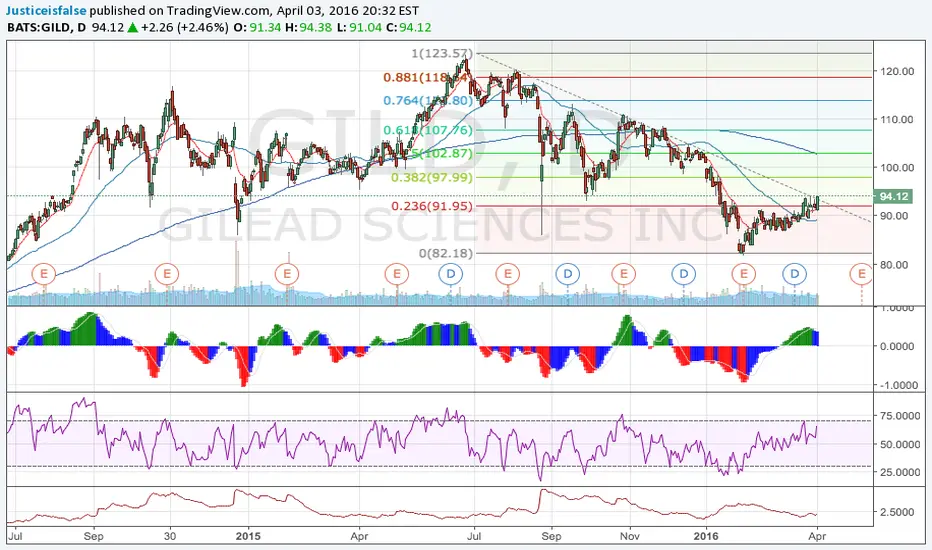Click the dividend D marker dated June 2015
Screen dimensions: 932x550
451,274
